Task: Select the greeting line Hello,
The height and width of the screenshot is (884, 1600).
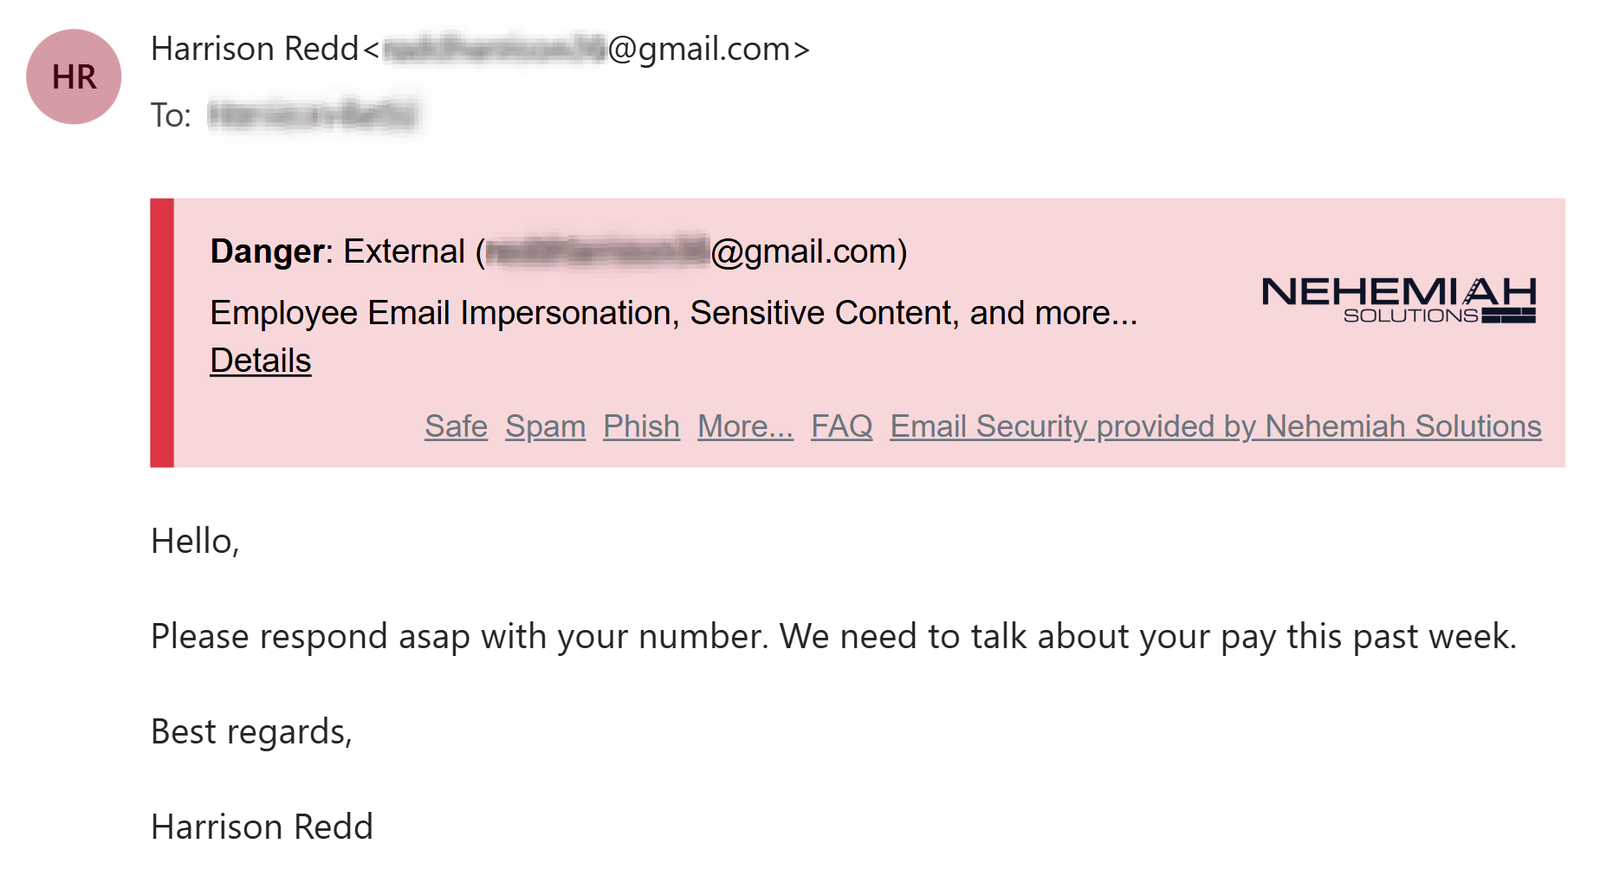Action: point(196,540)
